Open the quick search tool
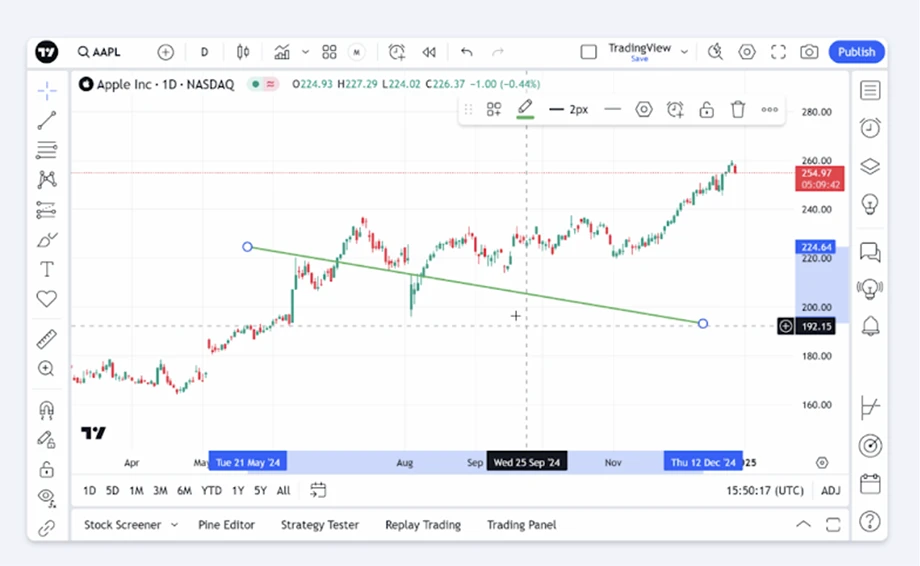 [715, 52]
